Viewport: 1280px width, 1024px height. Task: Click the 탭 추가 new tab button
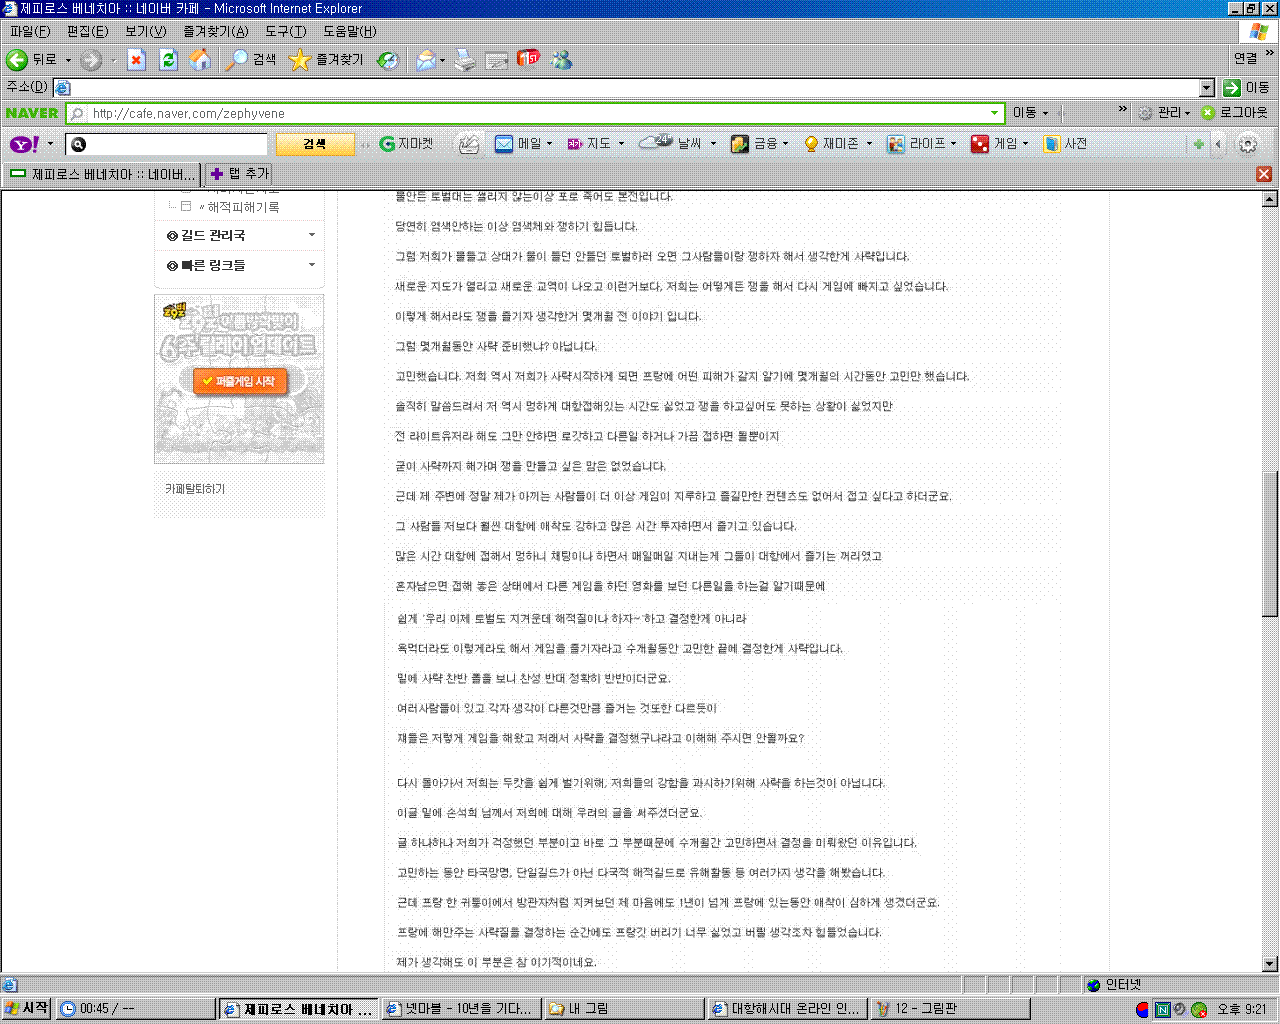[x=240, y=174]
